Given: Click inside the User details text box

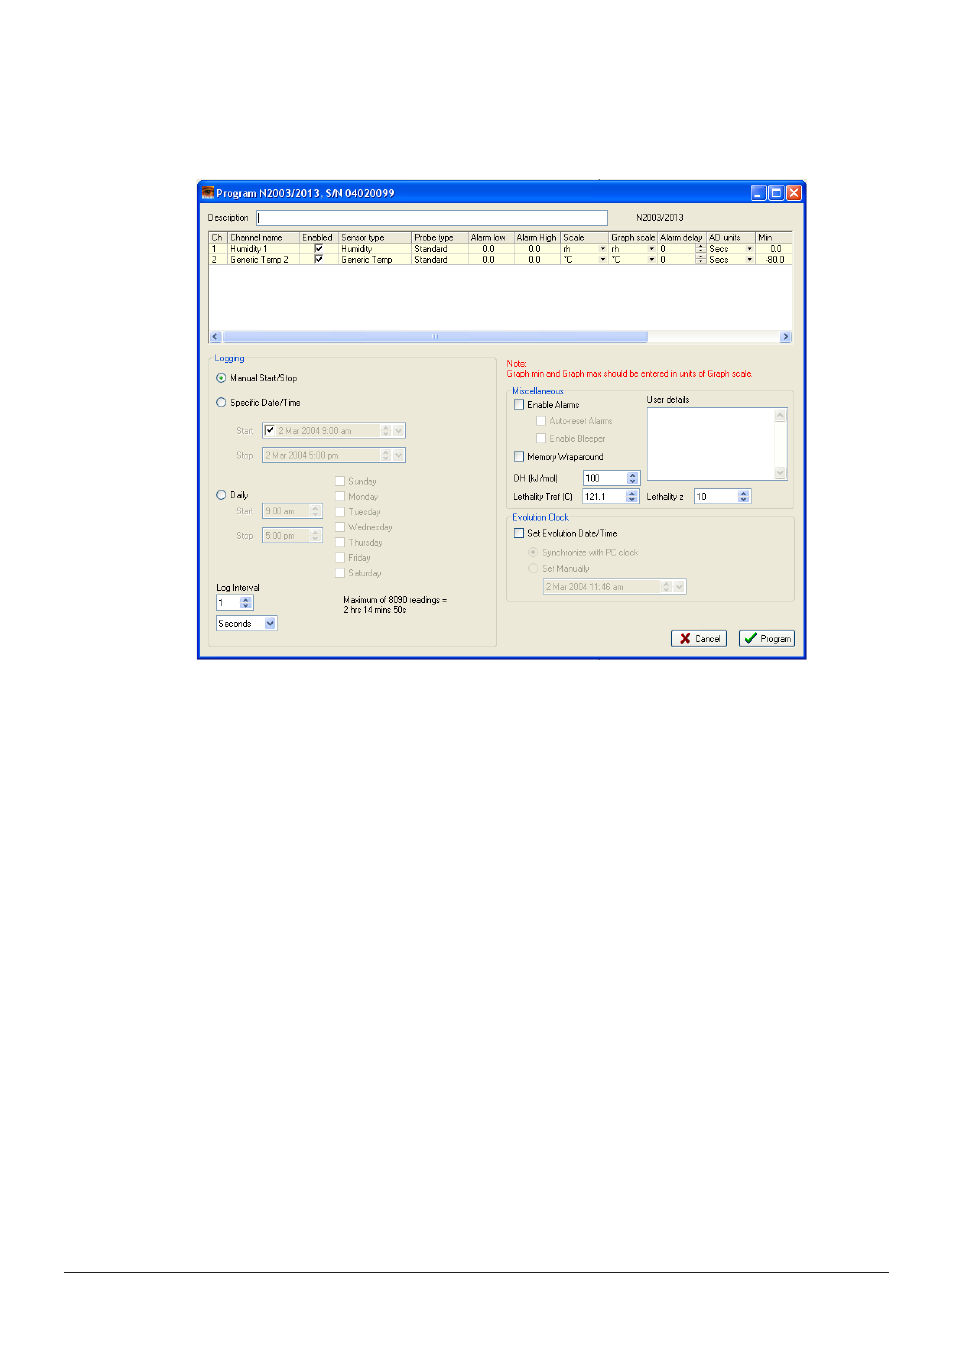Looking at the screenshot, I should (x=711, y=444).
